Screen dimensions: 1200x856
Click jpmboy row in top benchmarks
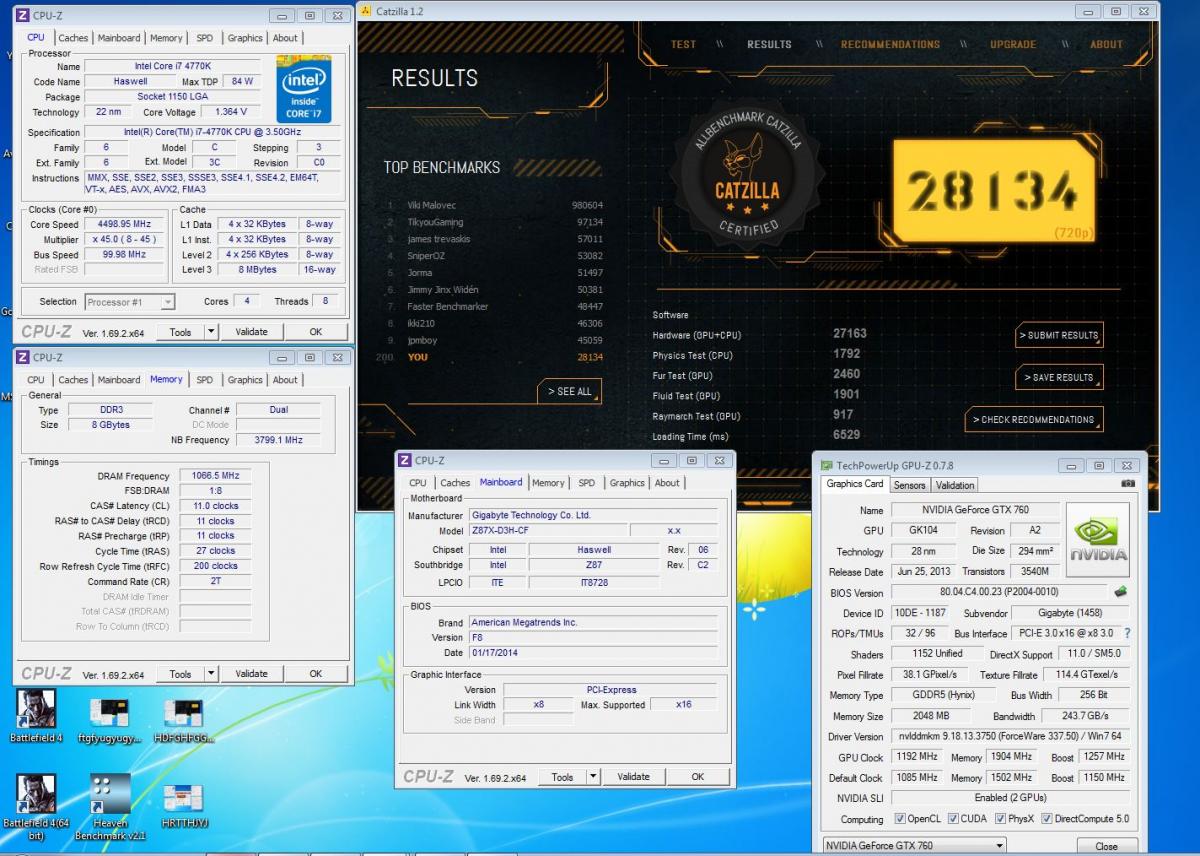tap(495, 340)
